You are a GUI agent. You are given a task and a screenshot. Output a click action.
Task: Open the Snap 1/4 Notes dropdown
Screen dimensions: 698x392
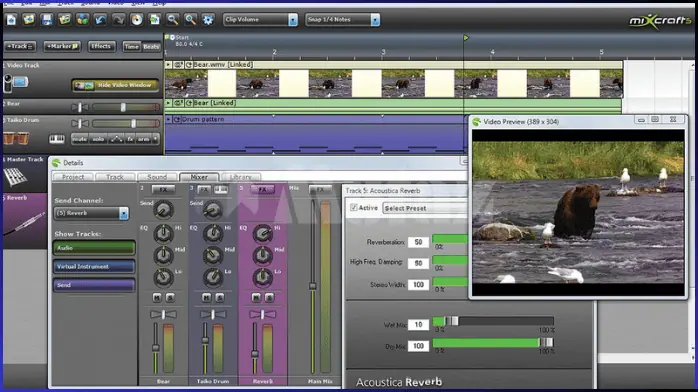(x=375, y=20)
